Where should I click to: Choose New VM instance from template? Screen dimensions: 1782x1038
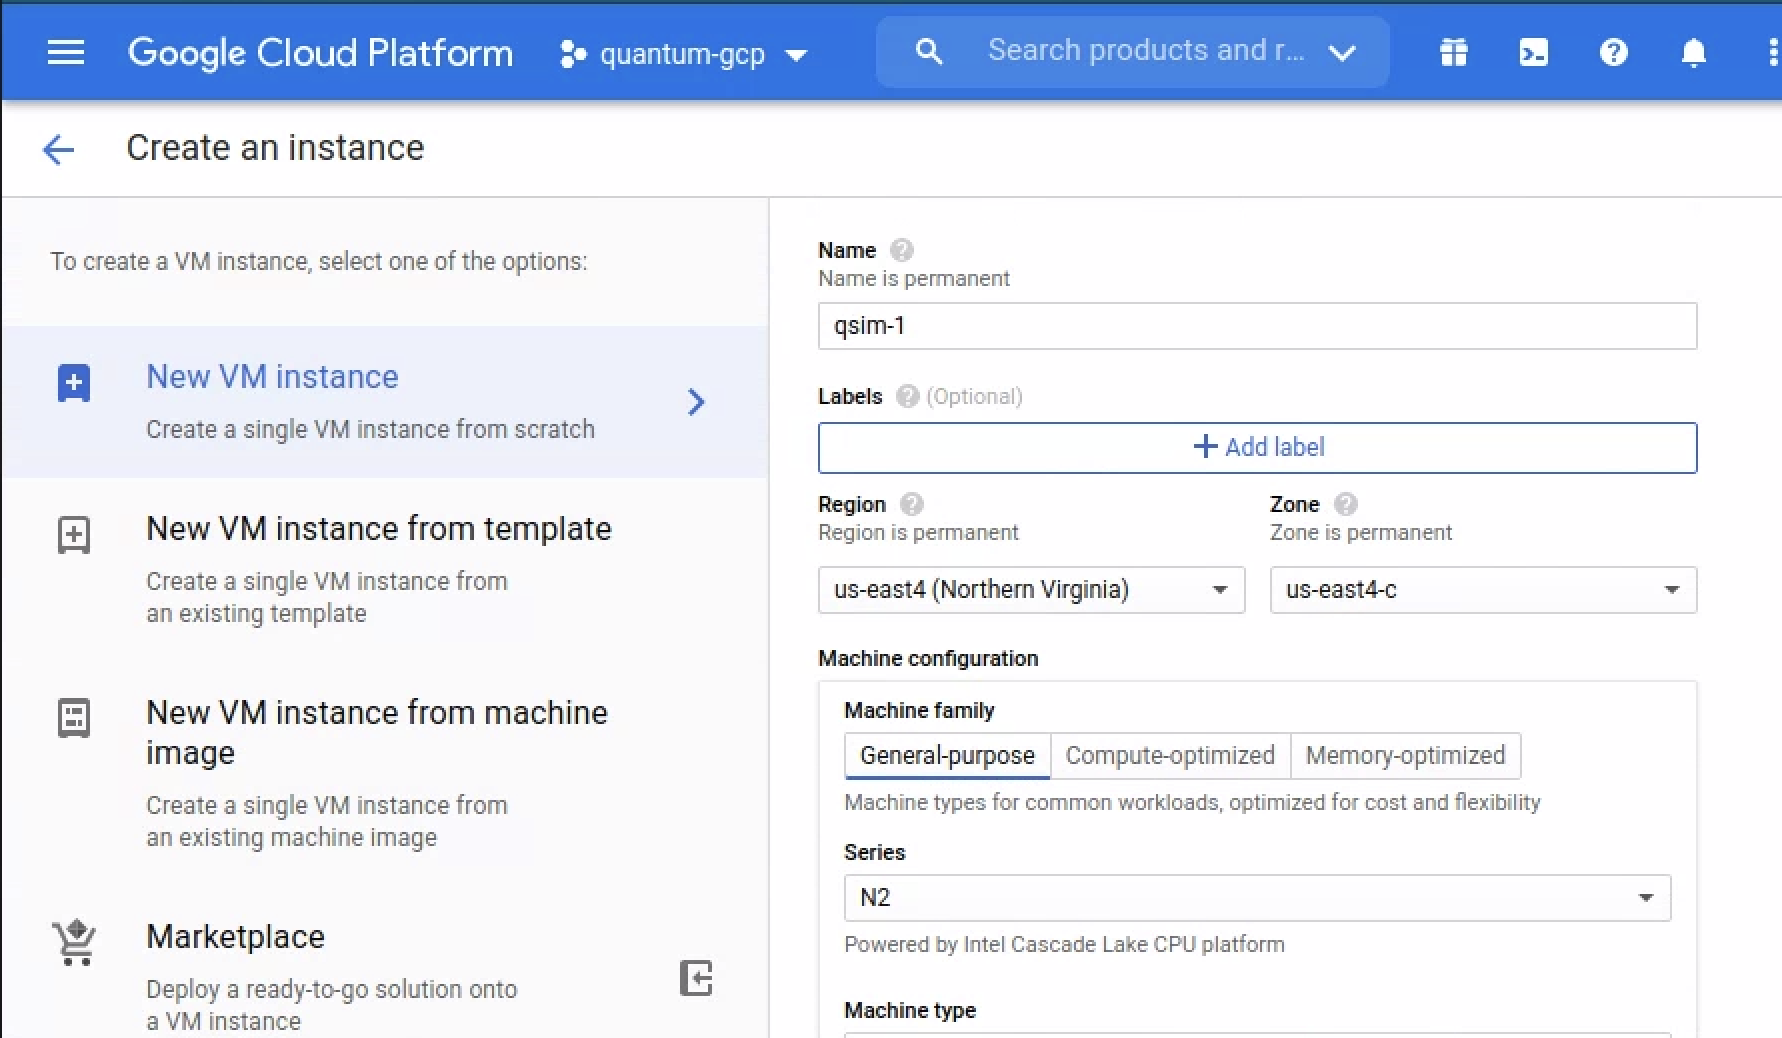[378, 529]
